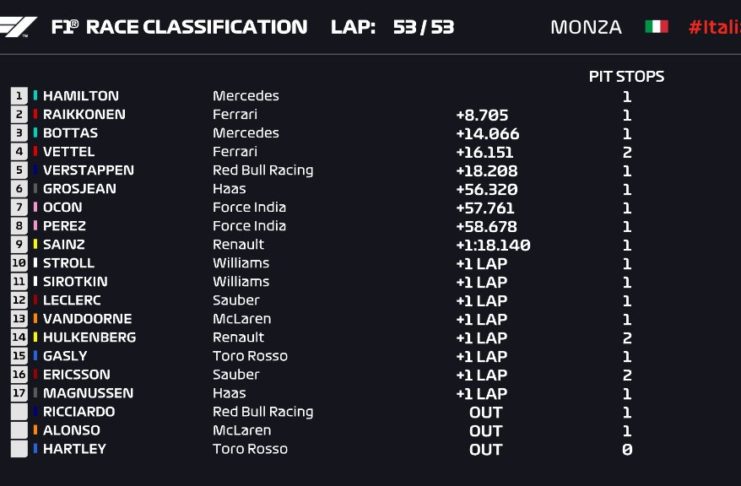Click the red Ferrari color bar beside Vettel
This screenshot has width=741, height=486.
click(x=36, y=152)
